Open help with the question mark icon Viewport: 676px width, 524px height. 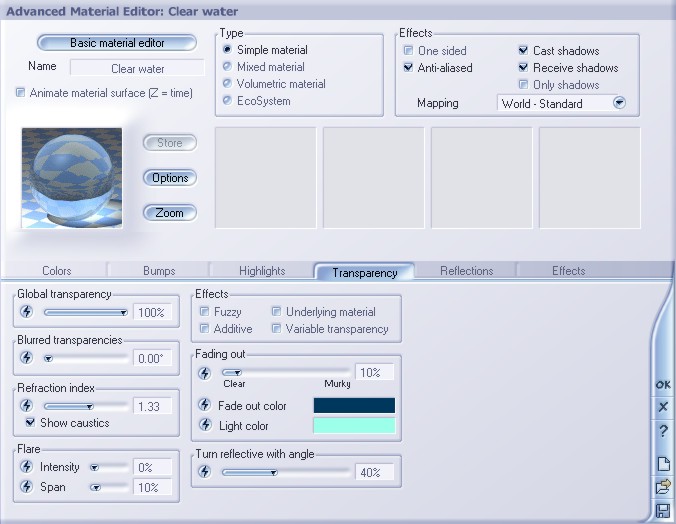point(662,431)
